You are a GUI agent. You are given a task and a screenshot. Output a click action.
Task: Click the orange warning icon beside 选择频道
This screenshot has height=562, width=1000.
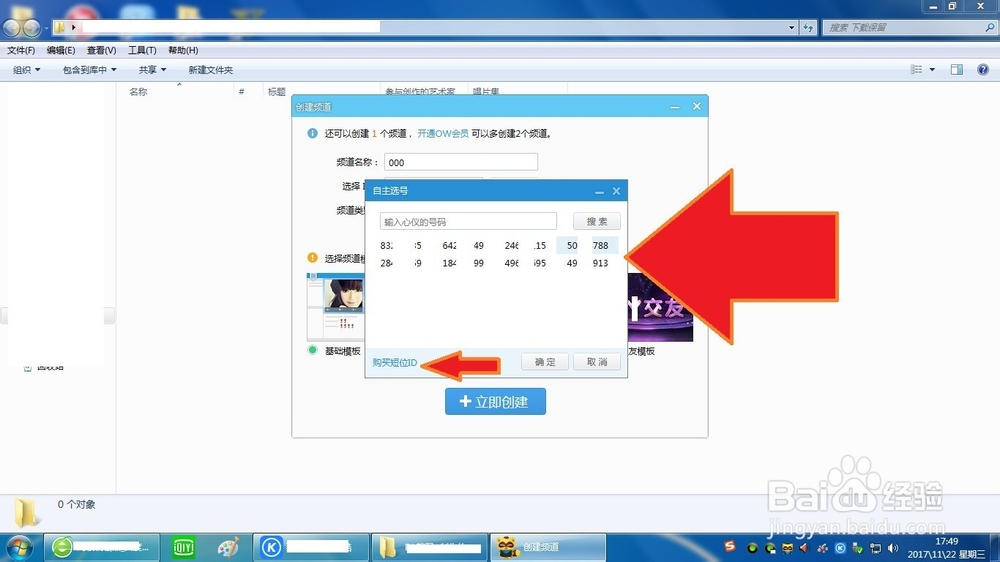(x=312, y=258)
